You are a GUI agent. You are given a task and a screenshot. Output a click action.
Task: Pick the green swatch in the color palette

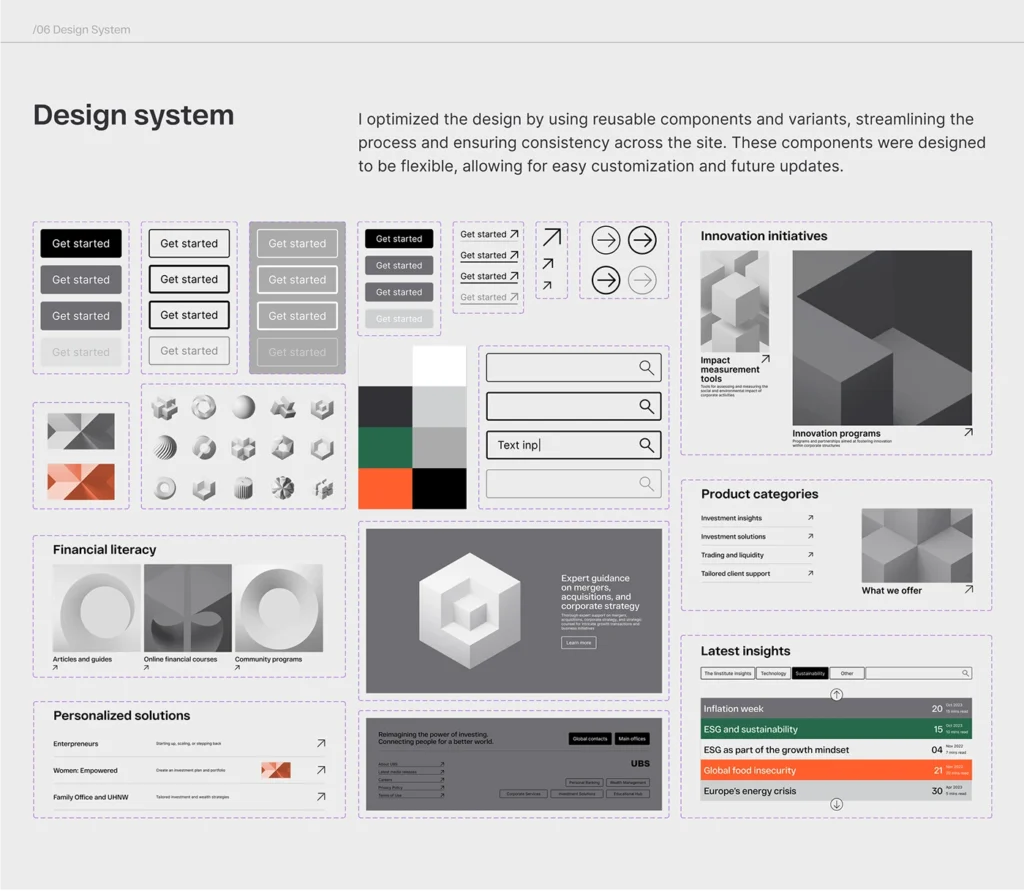385,447
